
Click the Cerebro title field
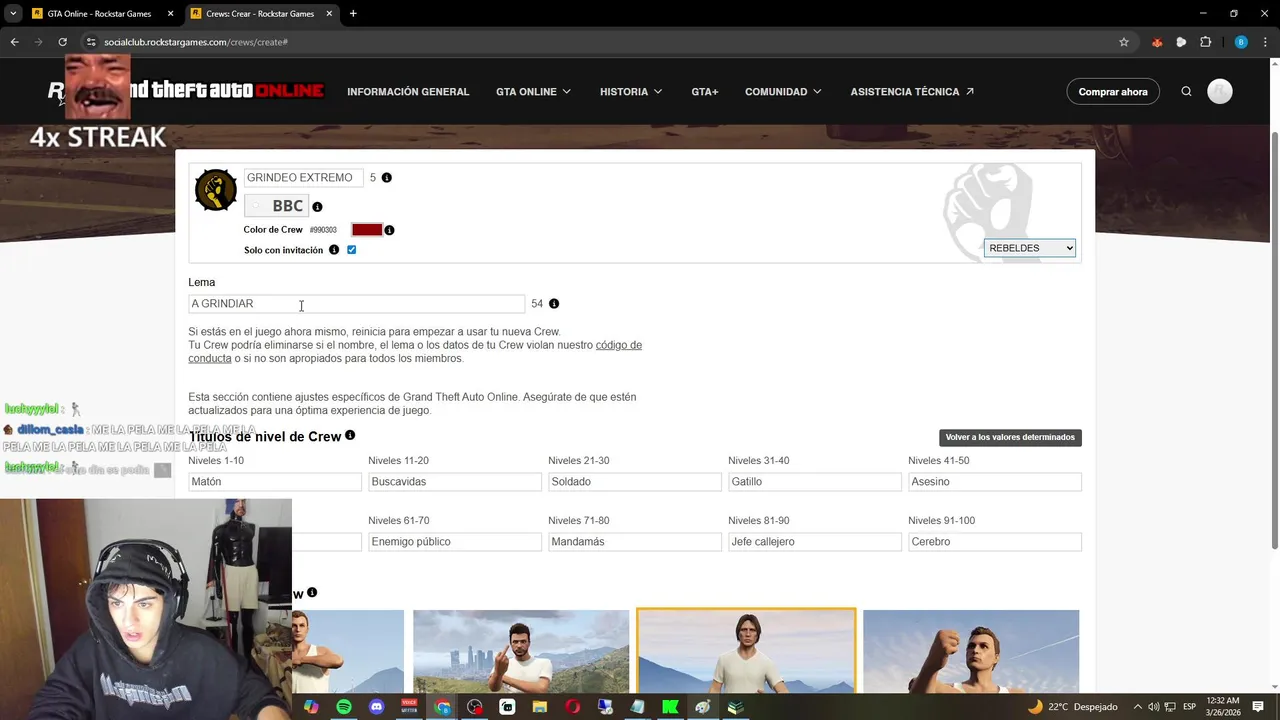click(x=995, y=542)
